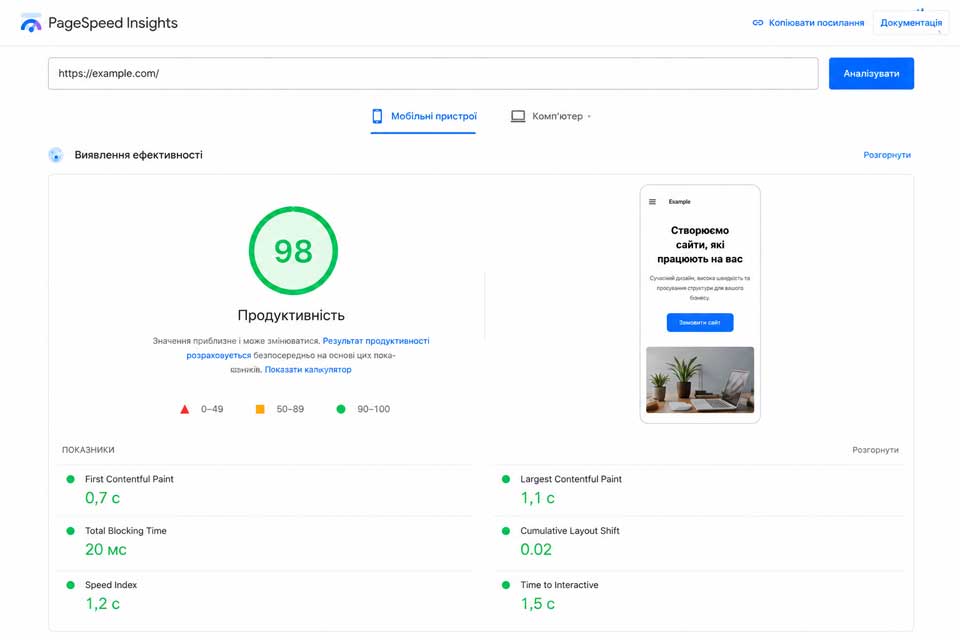Click Largest Contentful Paint value 1,1 с
This screenshot has height=640, width=960.
click(x=538, y=498)
